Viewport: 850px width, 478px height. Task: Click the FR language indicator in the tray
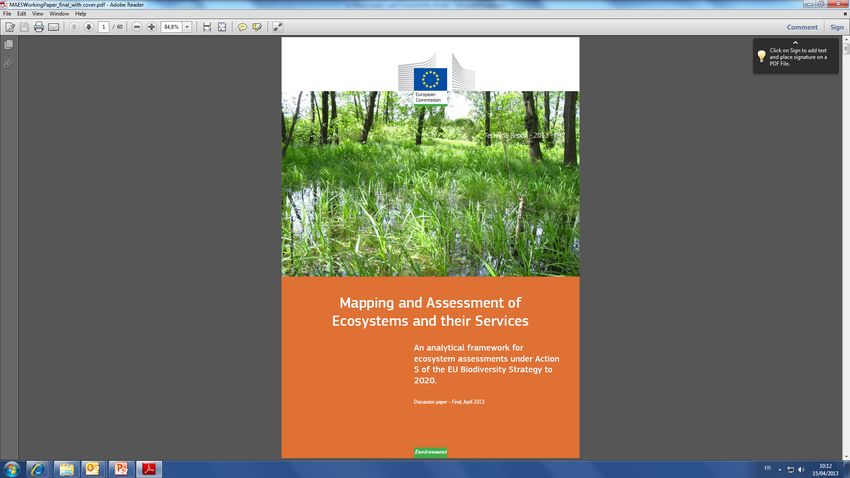(x=767, y=468)
